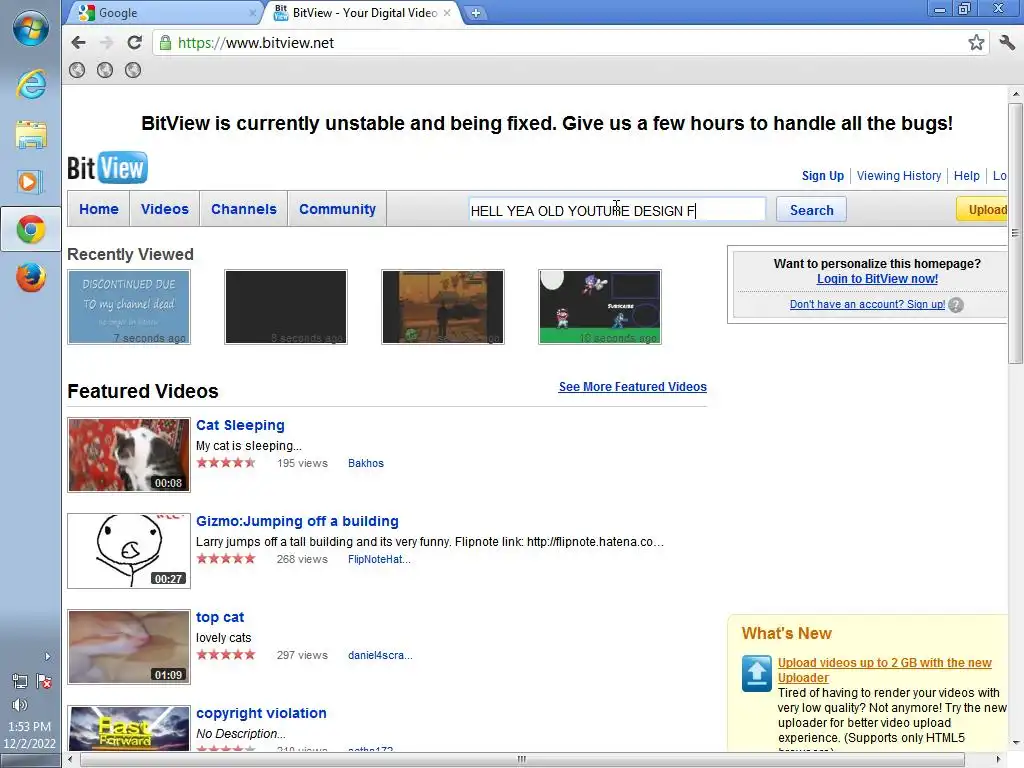Screen dimensions: 1024x768
Task: Click the first globe bookmark icon
Action: click(x=77, y=70)
